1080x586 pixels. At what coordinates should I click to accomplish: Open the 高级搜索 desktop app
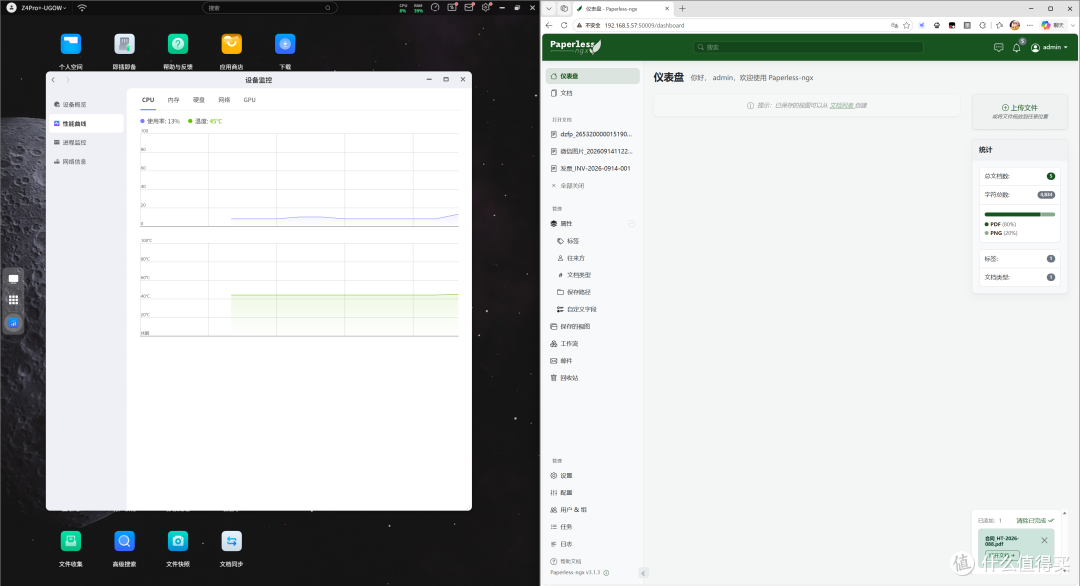tap(124, 541)
